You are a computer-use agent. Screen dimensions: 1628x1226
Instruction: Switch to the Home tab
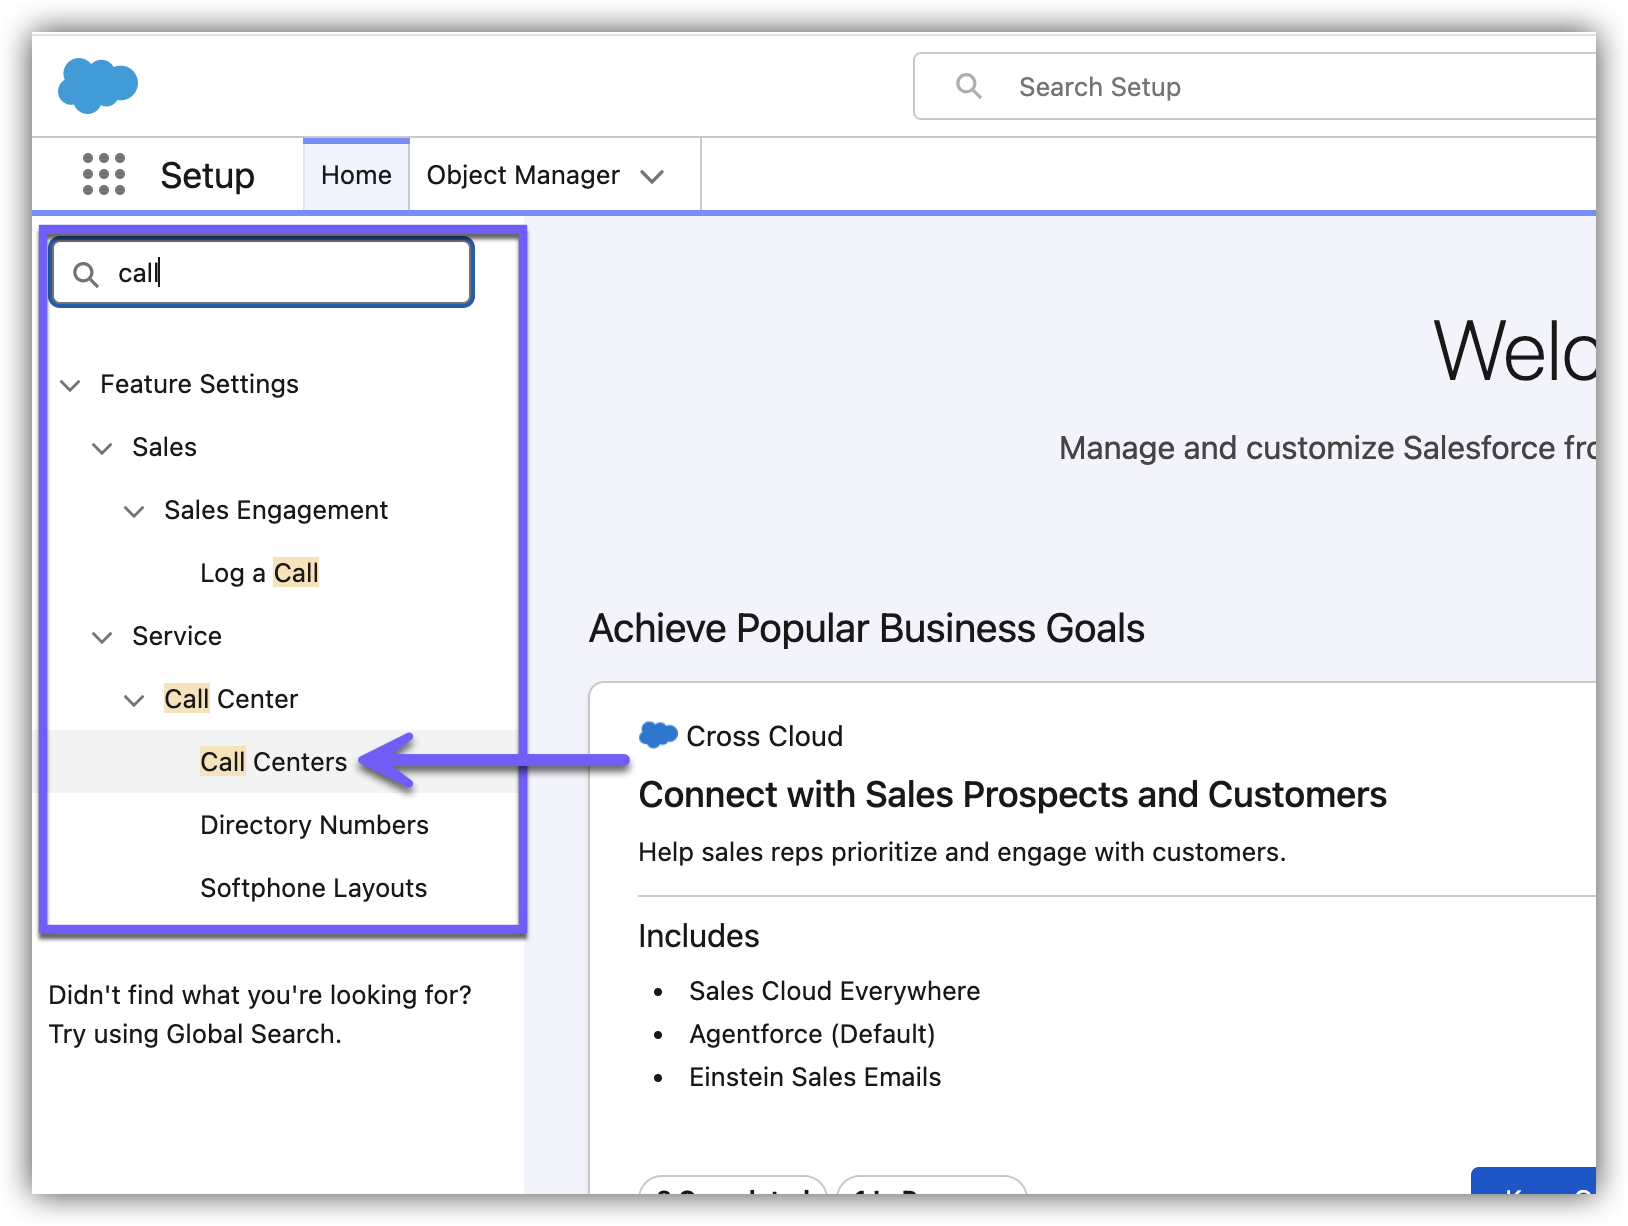(x=356, y=175)
